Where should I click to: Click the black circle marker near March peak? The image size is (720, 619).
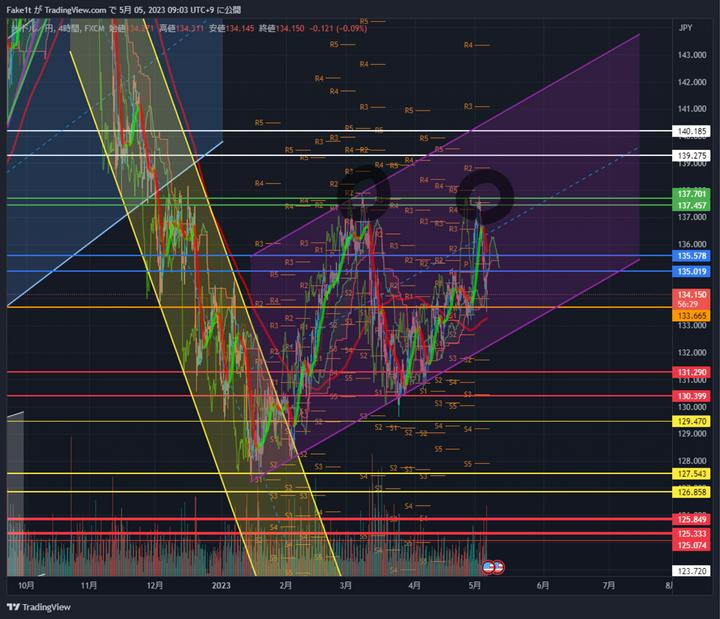click(371, 190)
